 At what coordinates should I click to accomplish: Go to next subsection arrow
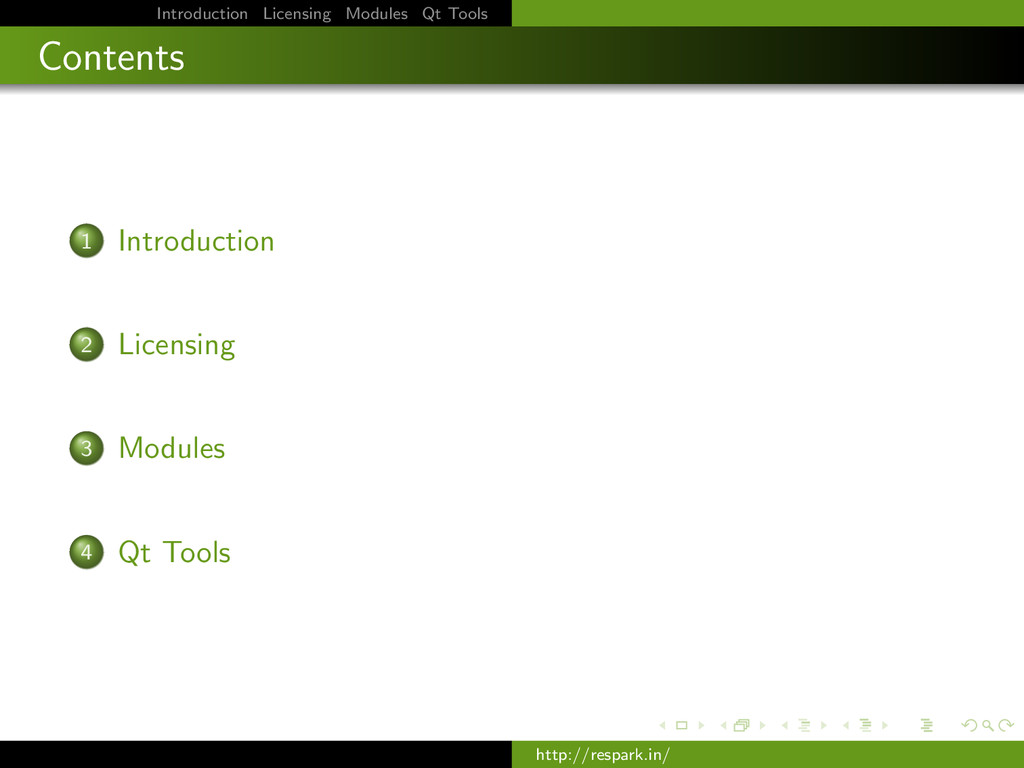(x=824, y=726)
